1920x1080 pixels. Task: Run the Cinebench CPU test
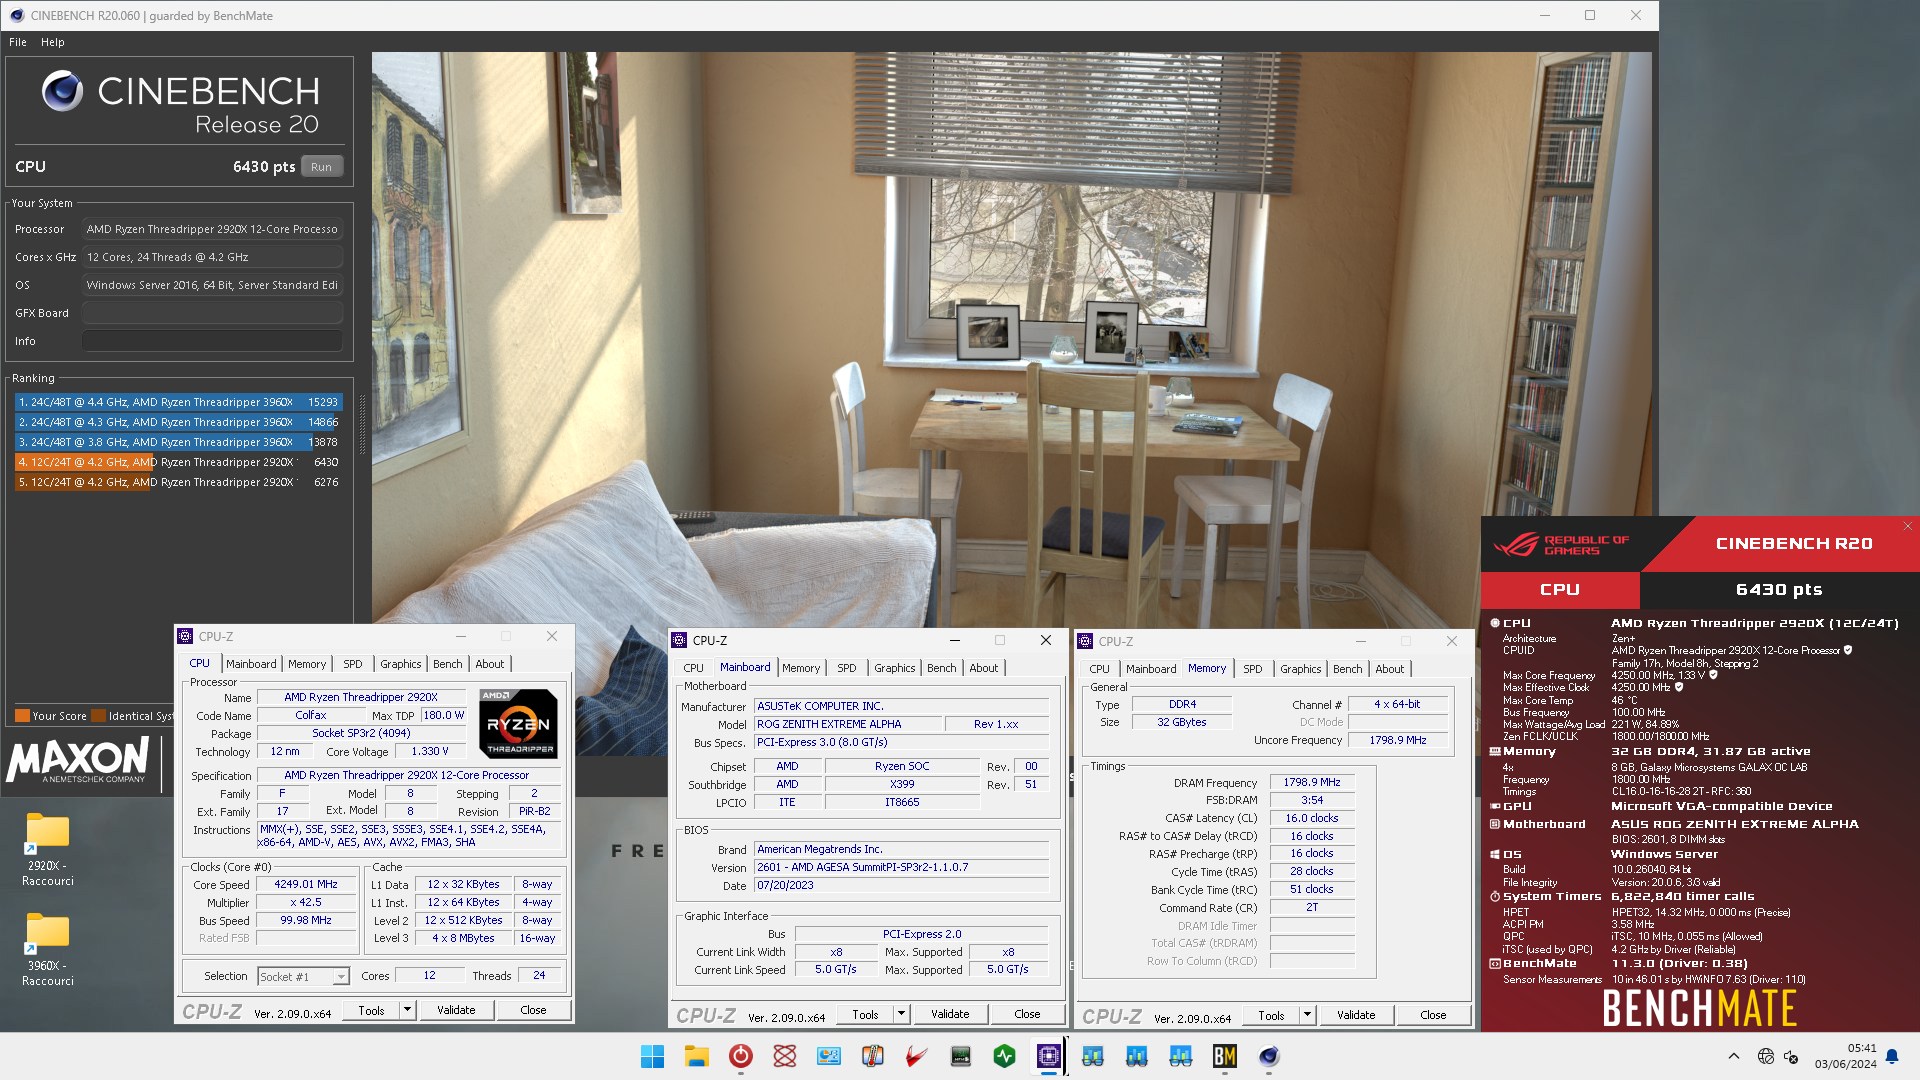coord(321,167)
